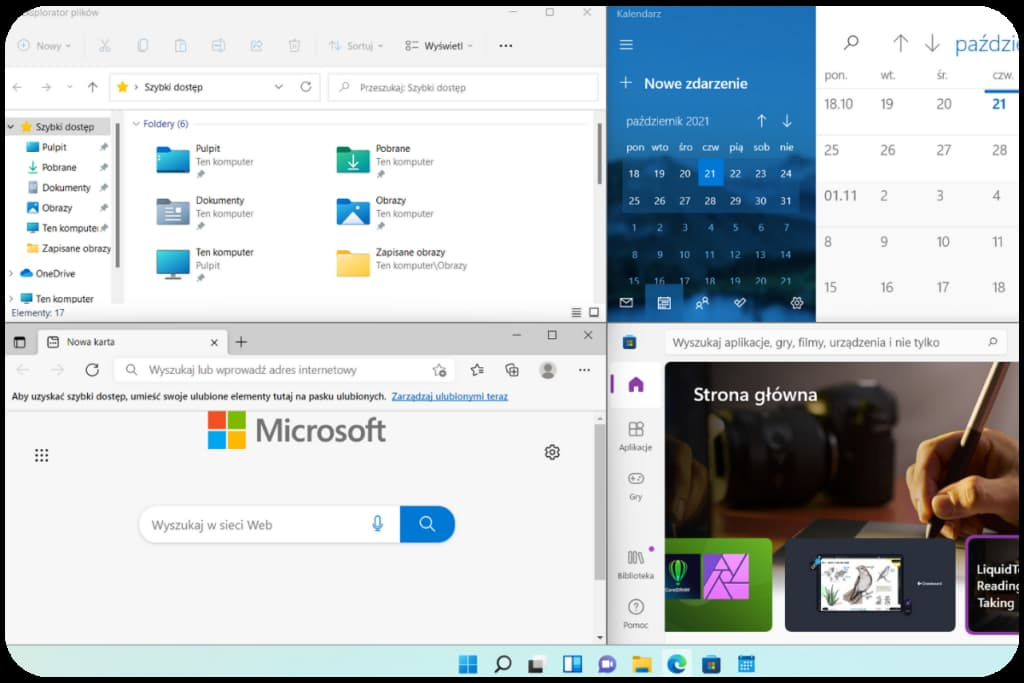This screenshot has height=683, width=1024.
Task: Open the Microsoft Store Library
Action: (x=635, y=564)
